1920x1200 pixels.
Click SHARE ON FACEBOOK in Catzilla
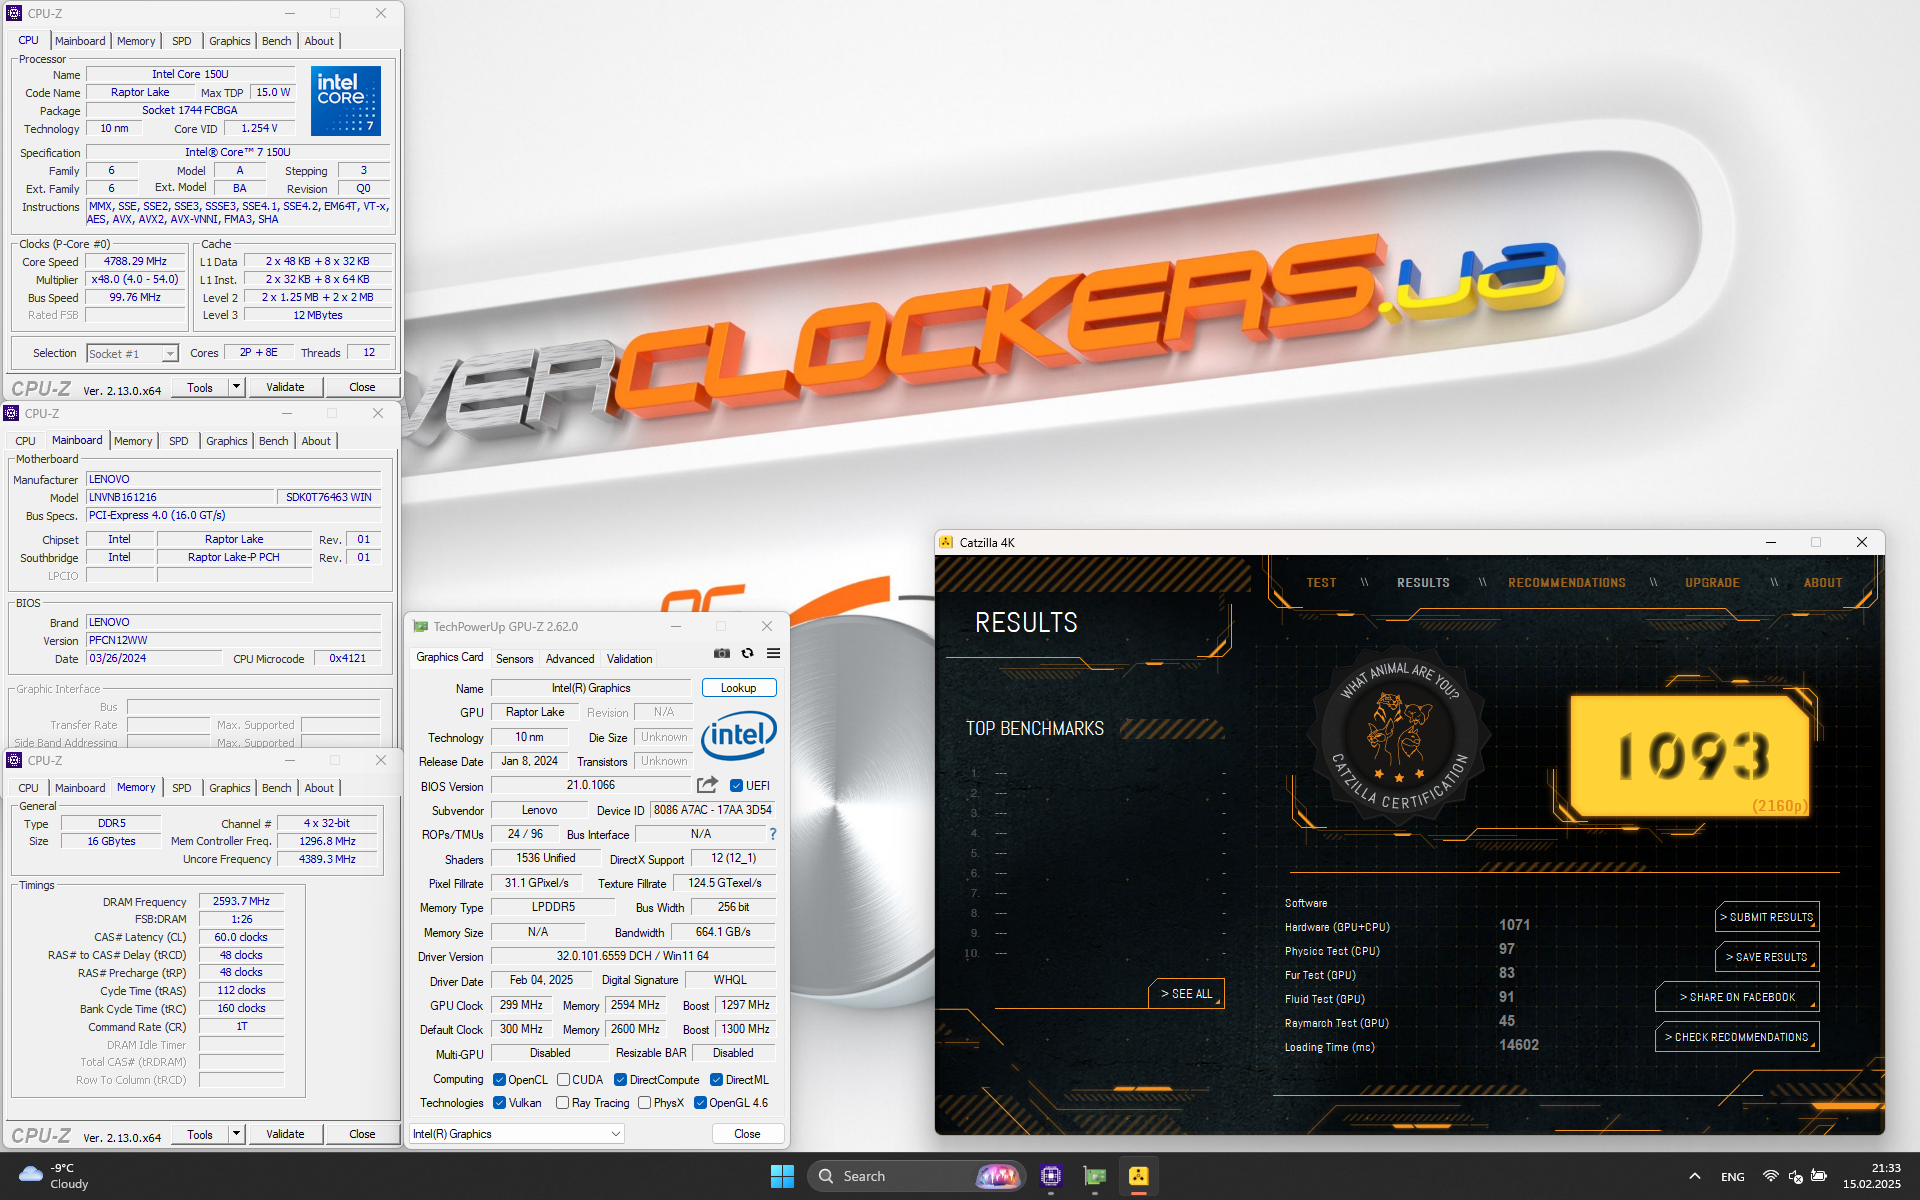point(1737,997)
